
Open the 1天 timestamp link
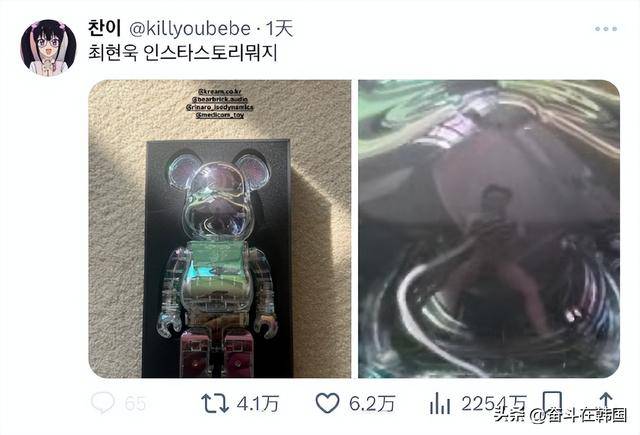point(280,29)
